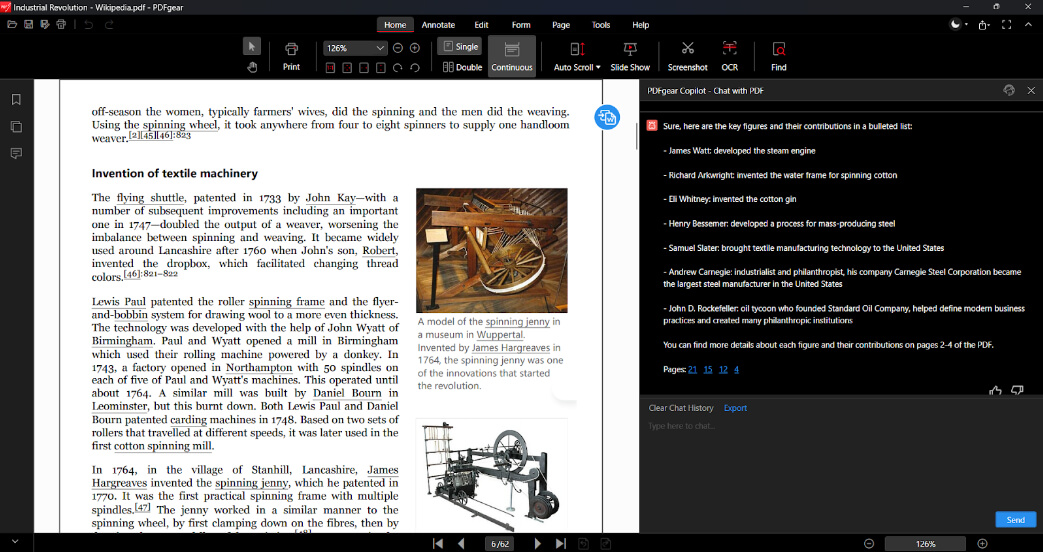This screenshot has width=1043, height=552.
Task: Toggle Continuous scrolling mode
Action: tap(512, 57)
